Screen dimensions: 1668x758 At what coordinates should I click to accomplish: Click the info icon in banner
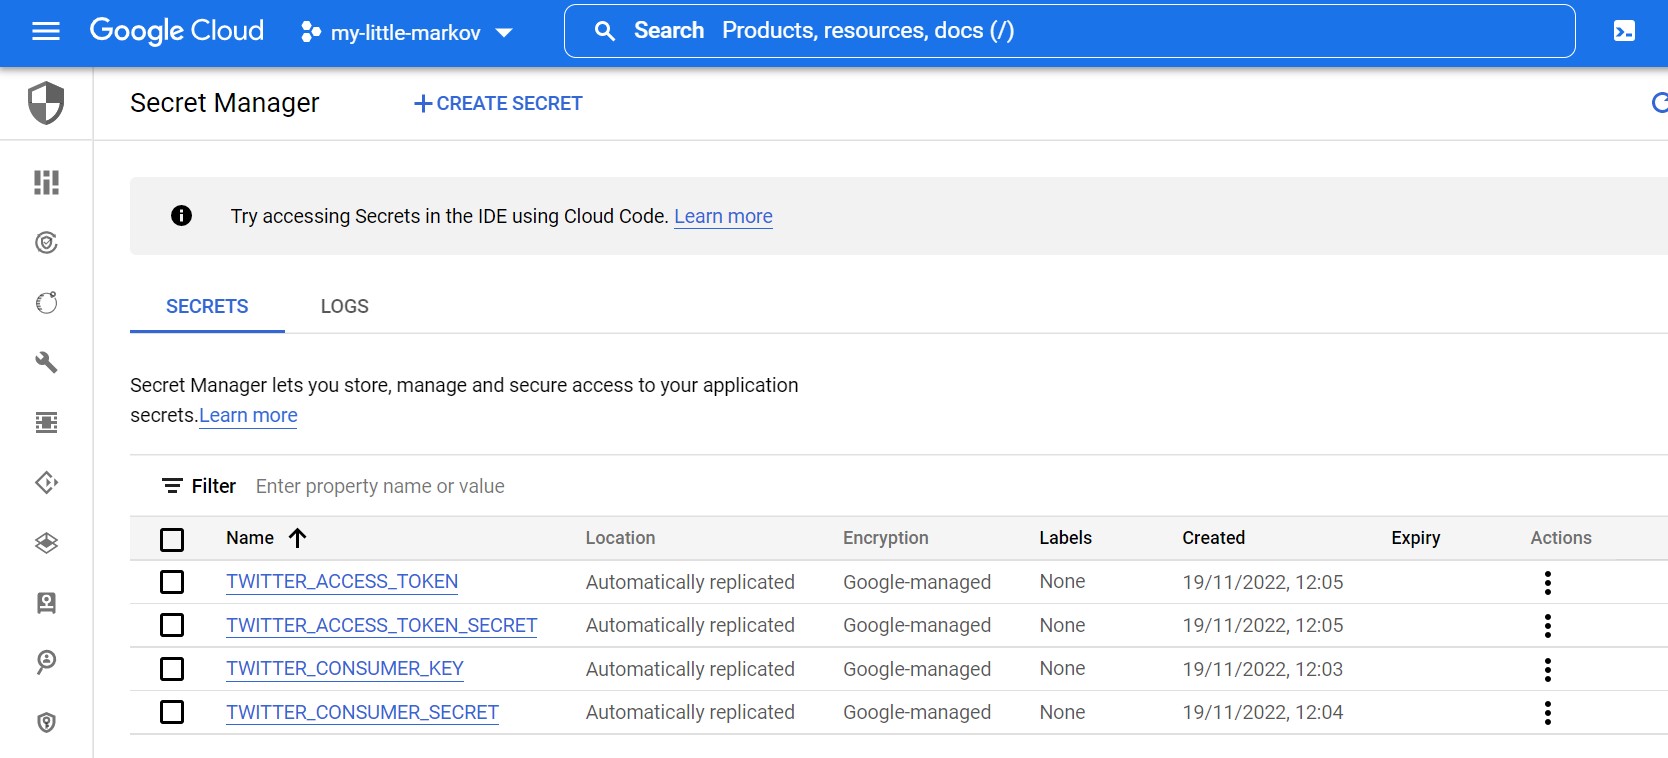pos(181,215)
